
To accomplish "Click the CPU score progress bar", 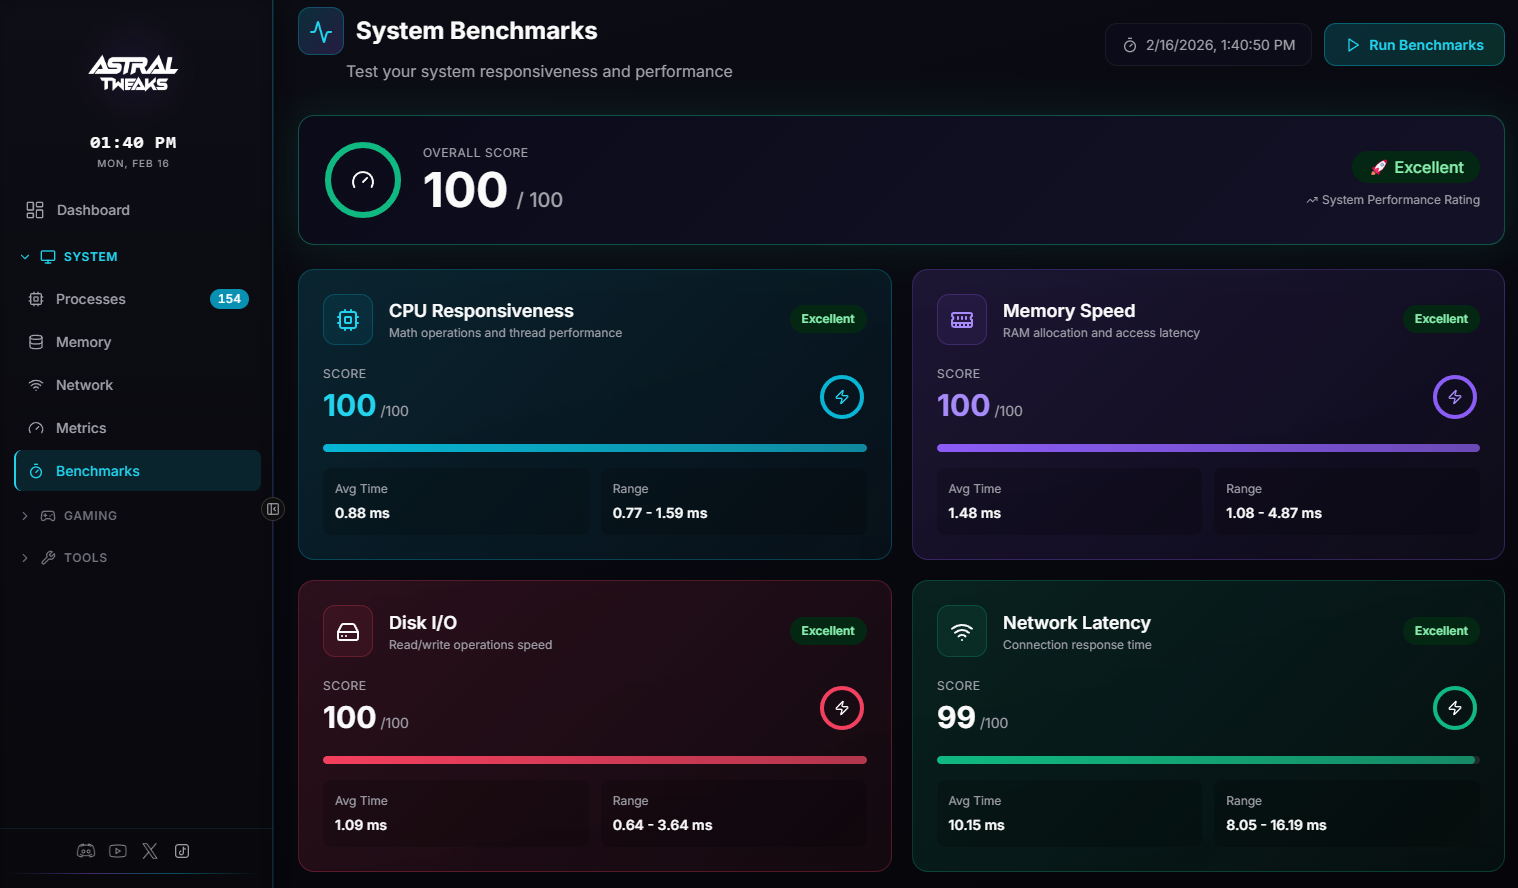I will pyautogui.click(x=594, y=448).
